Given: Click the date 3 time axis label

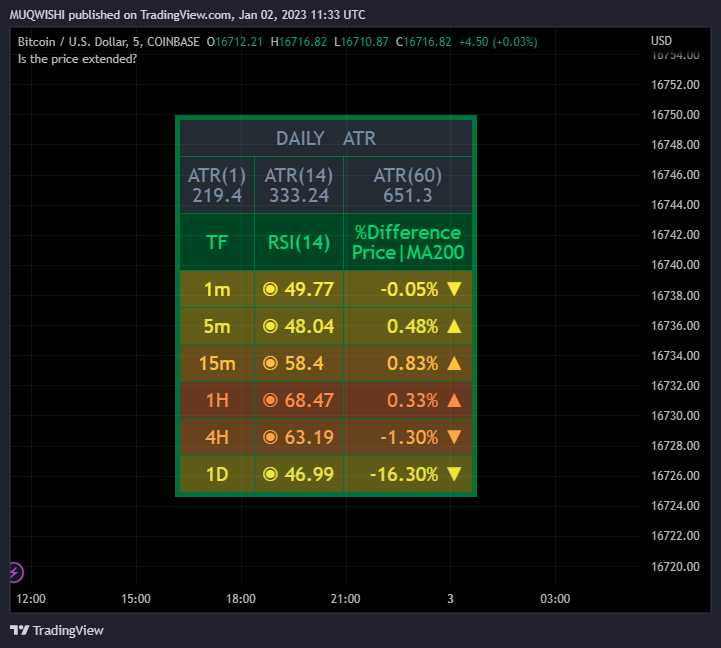Looking at the screenshot, I should tap(451, 599).
